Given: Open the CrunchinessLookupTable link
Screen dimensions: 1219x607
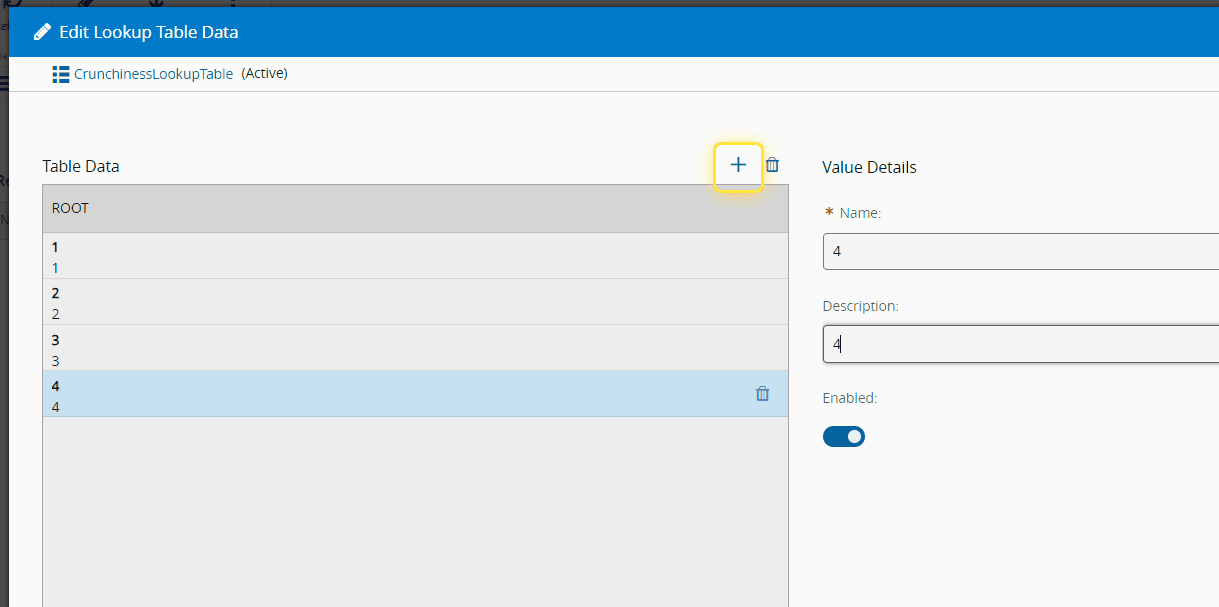Looking at the screenshot, I should point(153,74).
